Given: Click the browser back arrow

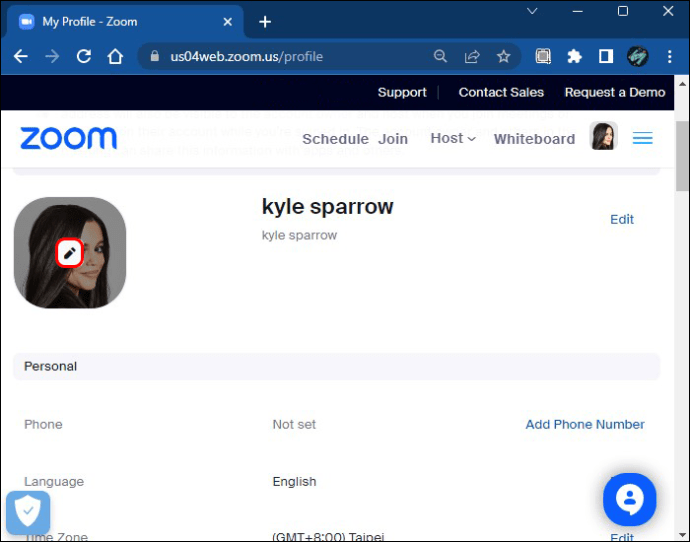Looking at the screenshot, I should [21, 56].
